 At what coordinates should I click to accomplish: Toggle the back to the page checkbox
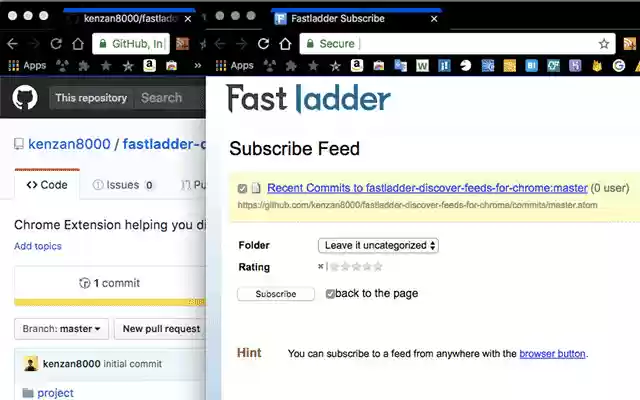330,293
